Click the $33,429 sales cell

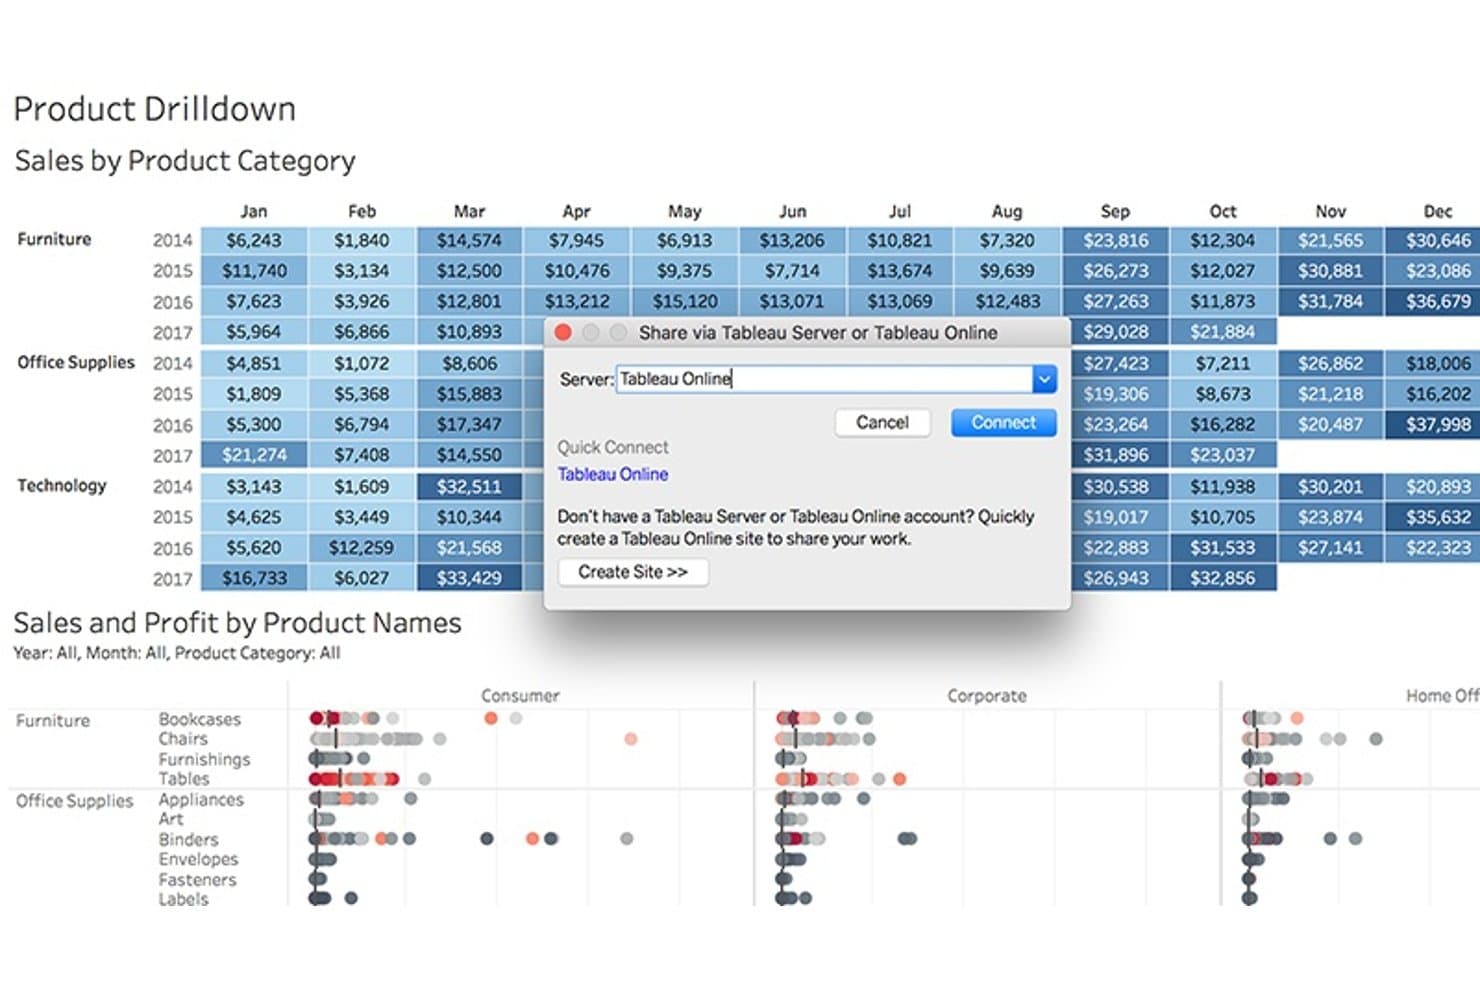point(469,578)
